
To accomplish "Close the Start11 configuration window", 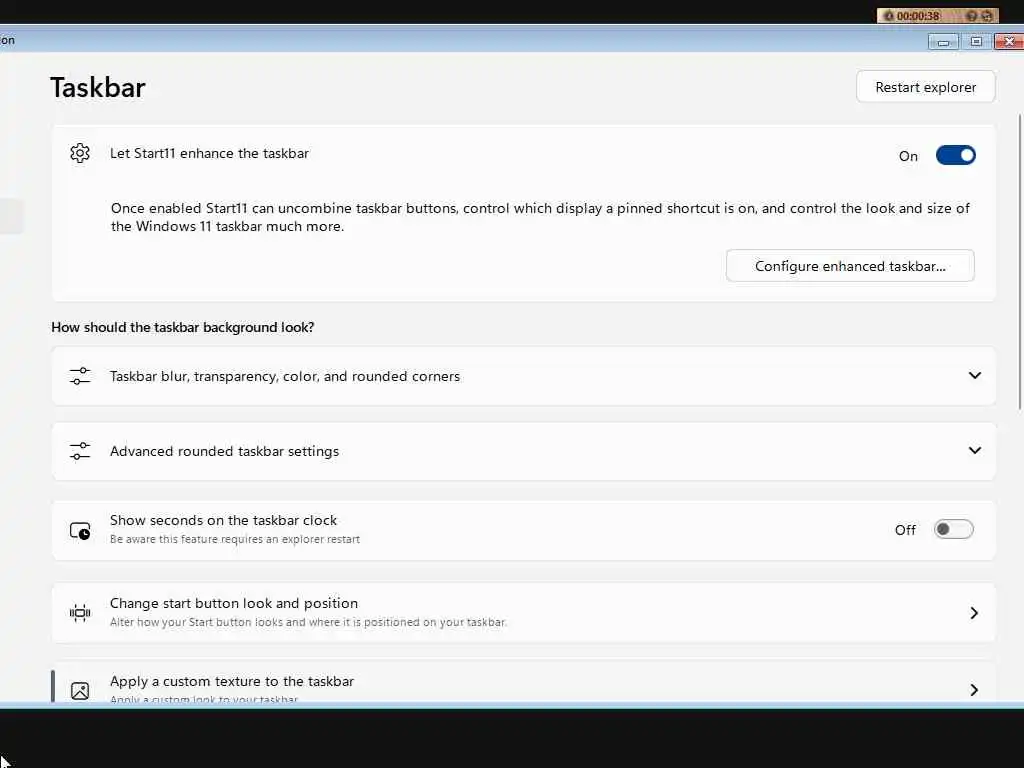I will 1009,42.
